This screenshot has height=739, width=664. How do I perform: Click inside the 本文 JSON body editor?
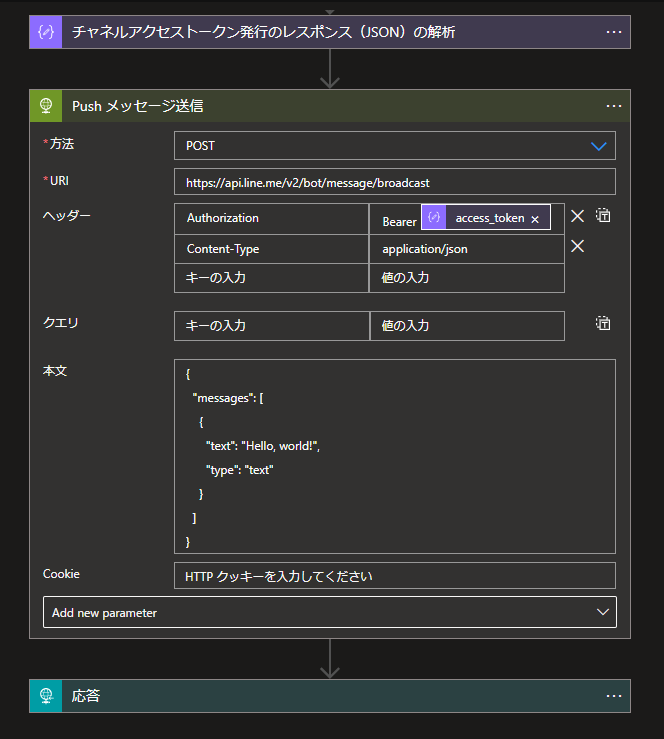395,456
